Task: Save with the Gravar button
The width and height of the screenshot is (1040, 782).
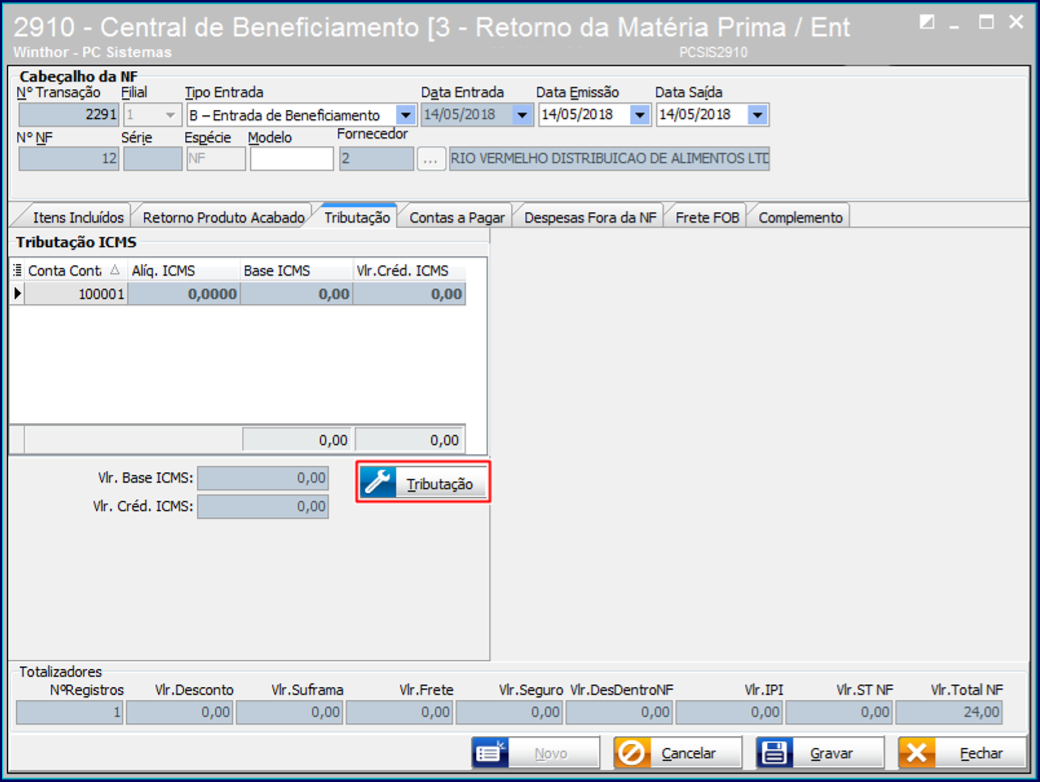Action: point(820,753)
